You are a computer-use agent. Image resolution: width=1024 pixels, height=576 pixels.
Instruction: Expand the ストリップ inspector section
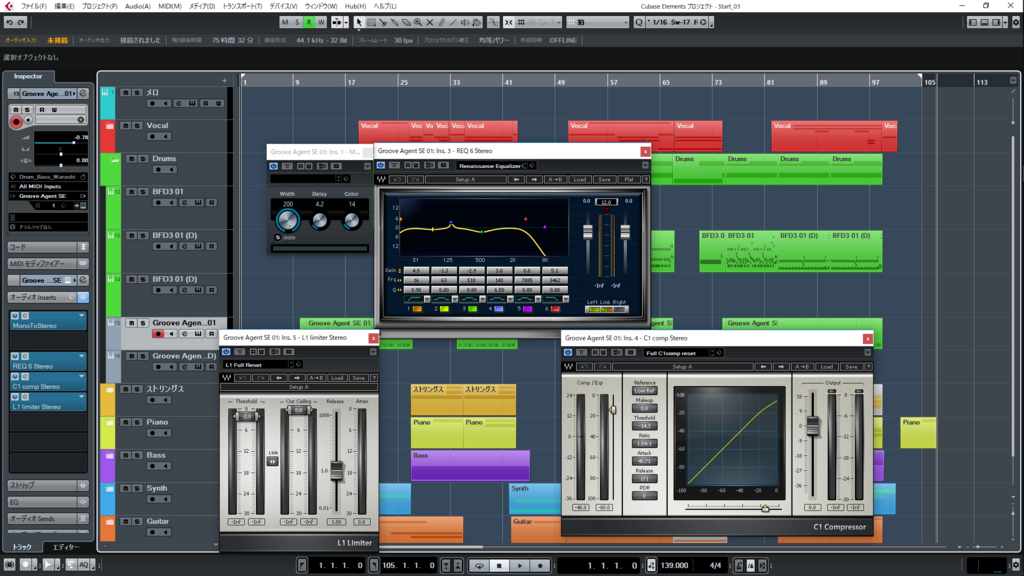click(48, 486)
